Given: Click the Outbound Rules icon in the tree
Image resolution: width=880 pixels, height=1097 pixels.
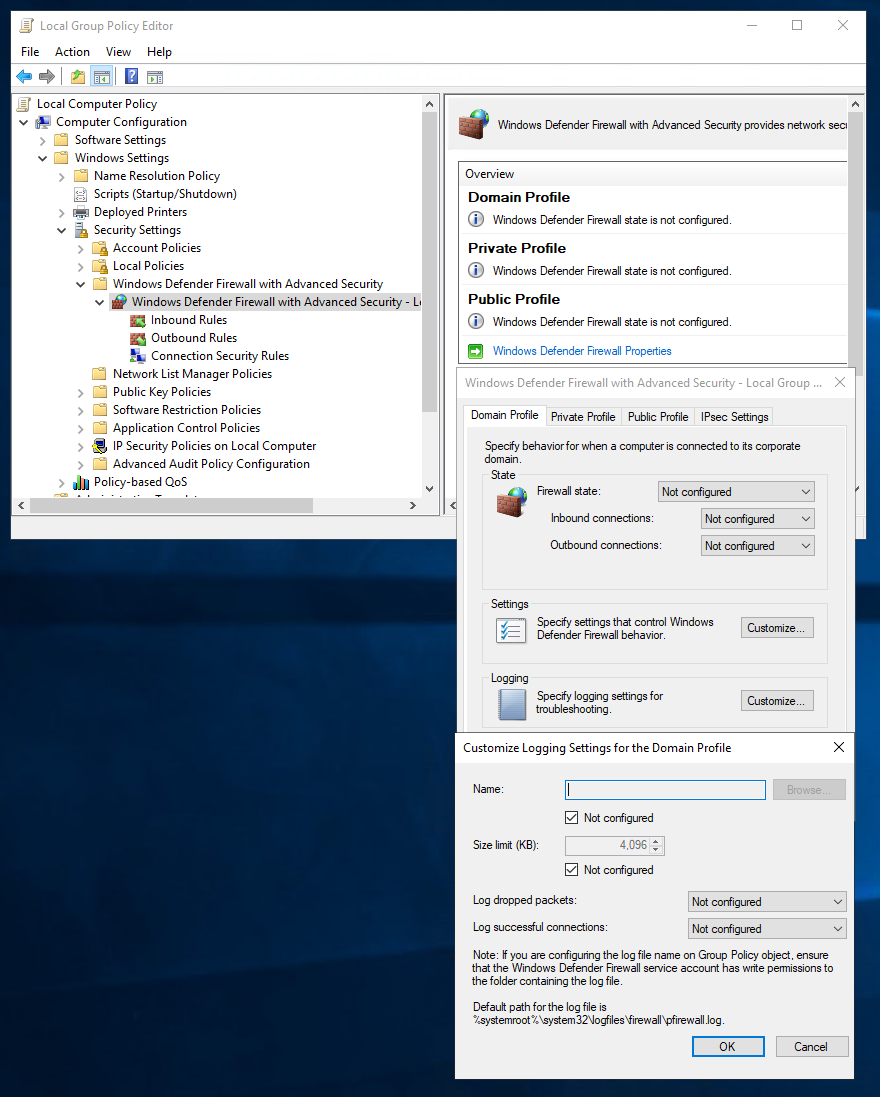Looking at the screenshot, I should 138,339.
